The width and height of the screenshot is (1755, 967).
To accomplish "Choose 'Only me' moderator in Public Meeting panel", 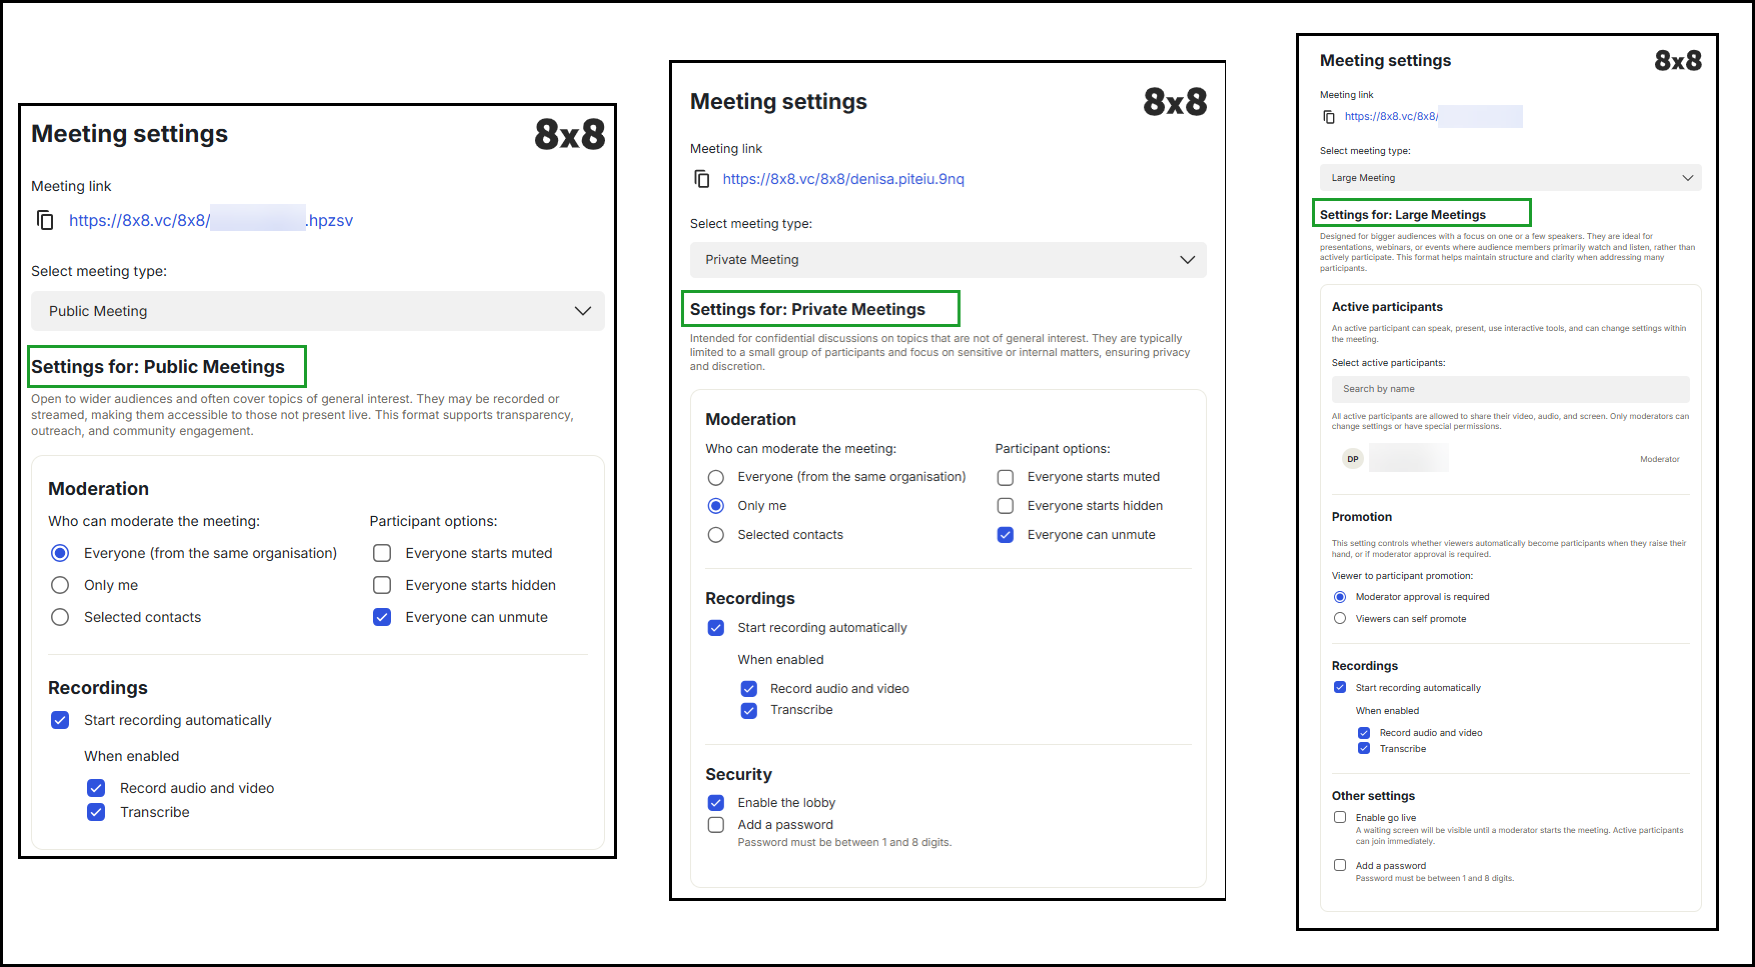I will 60,585.
